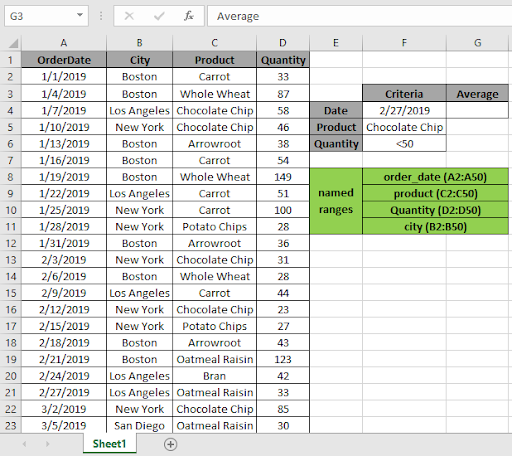Select the cell containing date 2/27/2019 criteria
This screenshot has width=512, height=456.
tap(404, 110)
